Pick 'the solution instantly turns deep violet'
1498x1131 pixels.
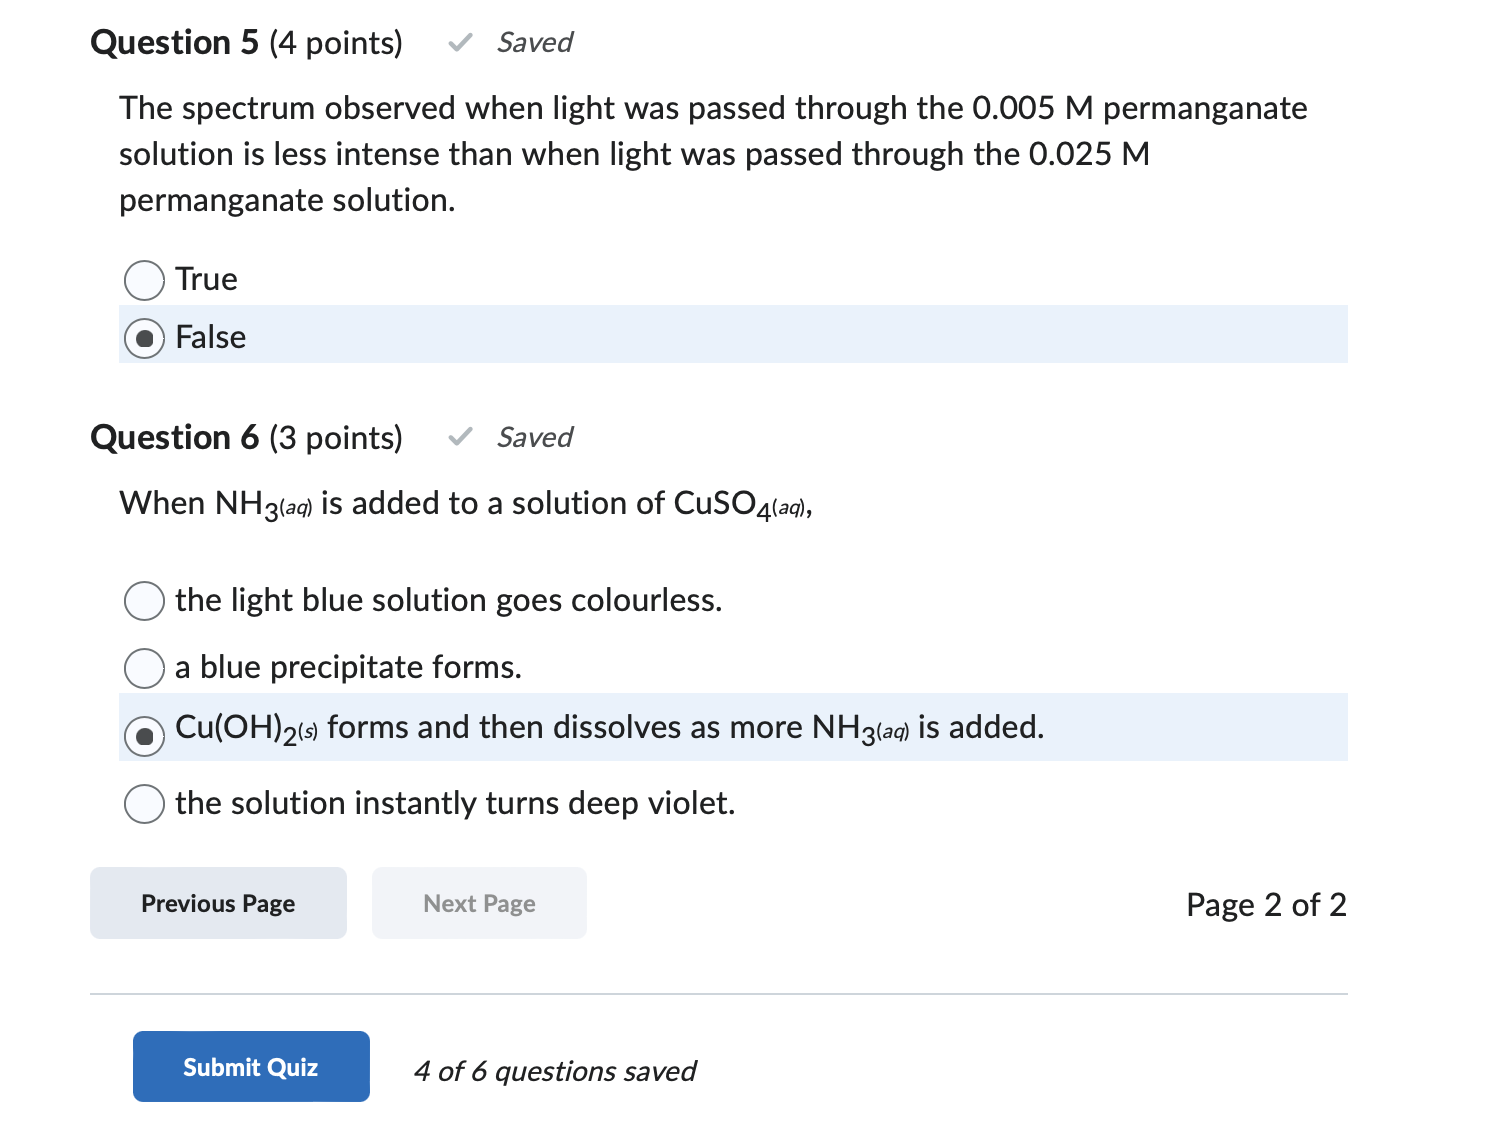tap(144, 804)
